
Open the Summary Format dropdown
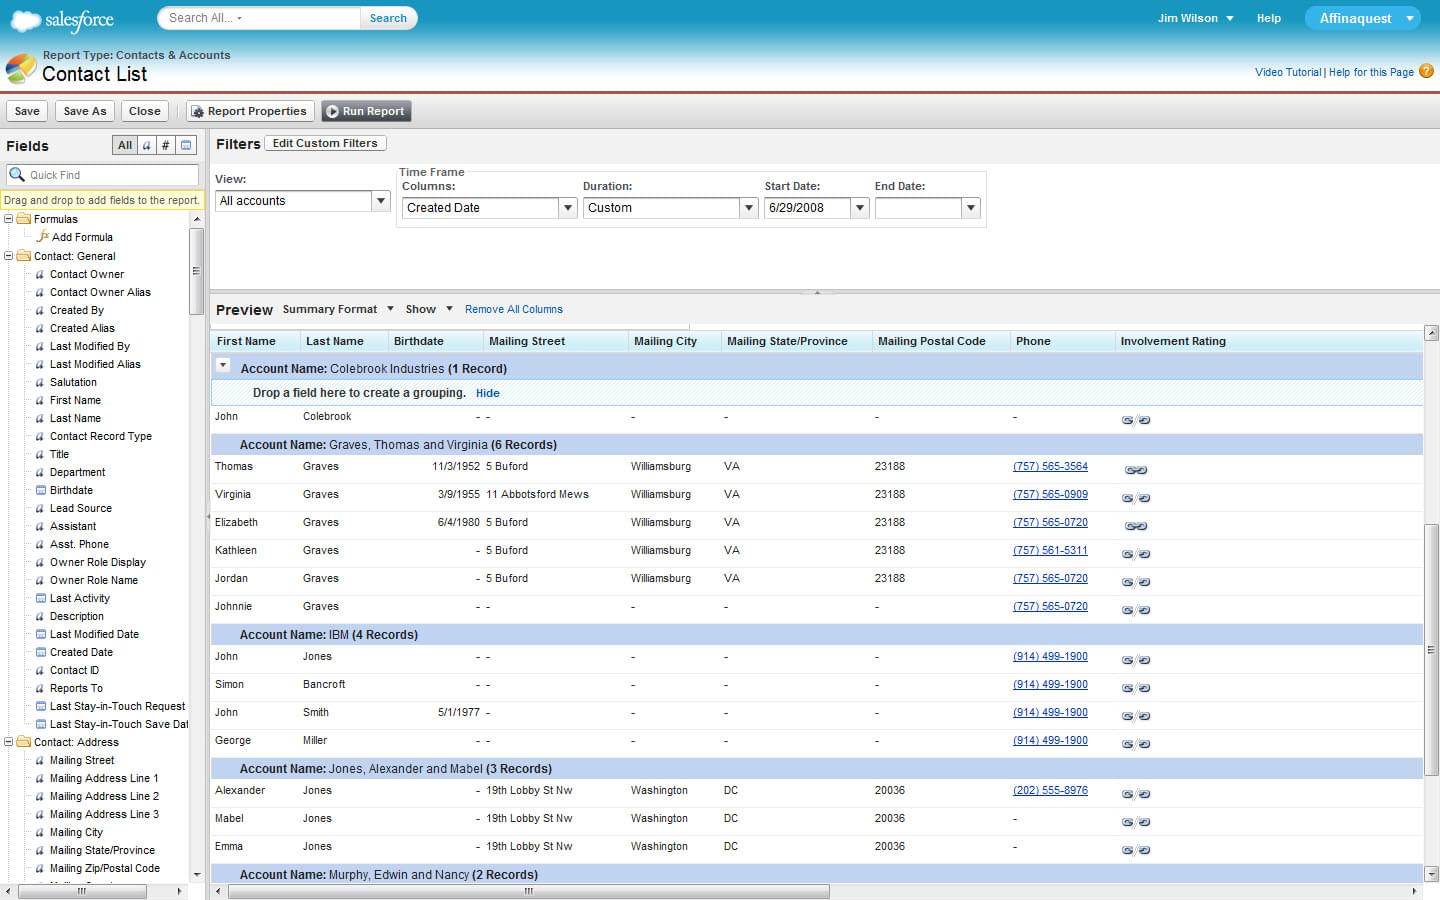coord(338,309)
